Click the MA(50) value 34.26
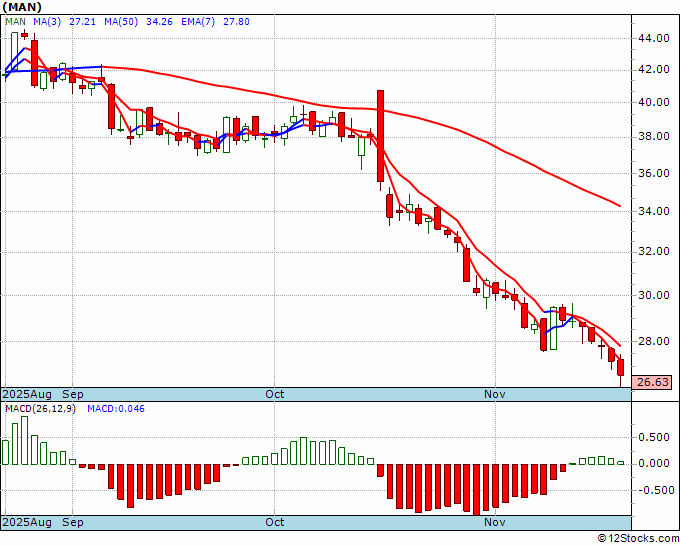 pyautogui.click(x=159, y=22)
